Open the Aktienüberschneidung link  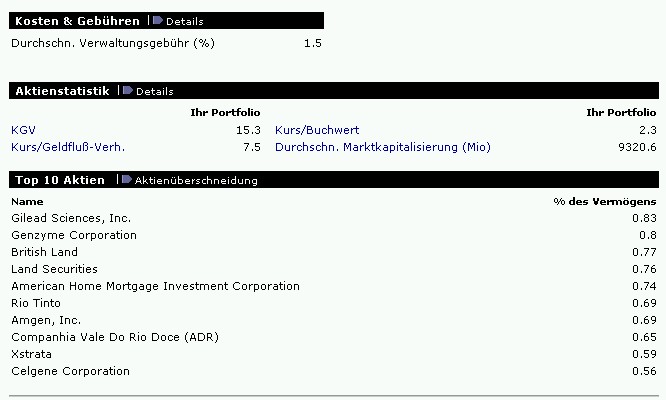pos(196,180)
